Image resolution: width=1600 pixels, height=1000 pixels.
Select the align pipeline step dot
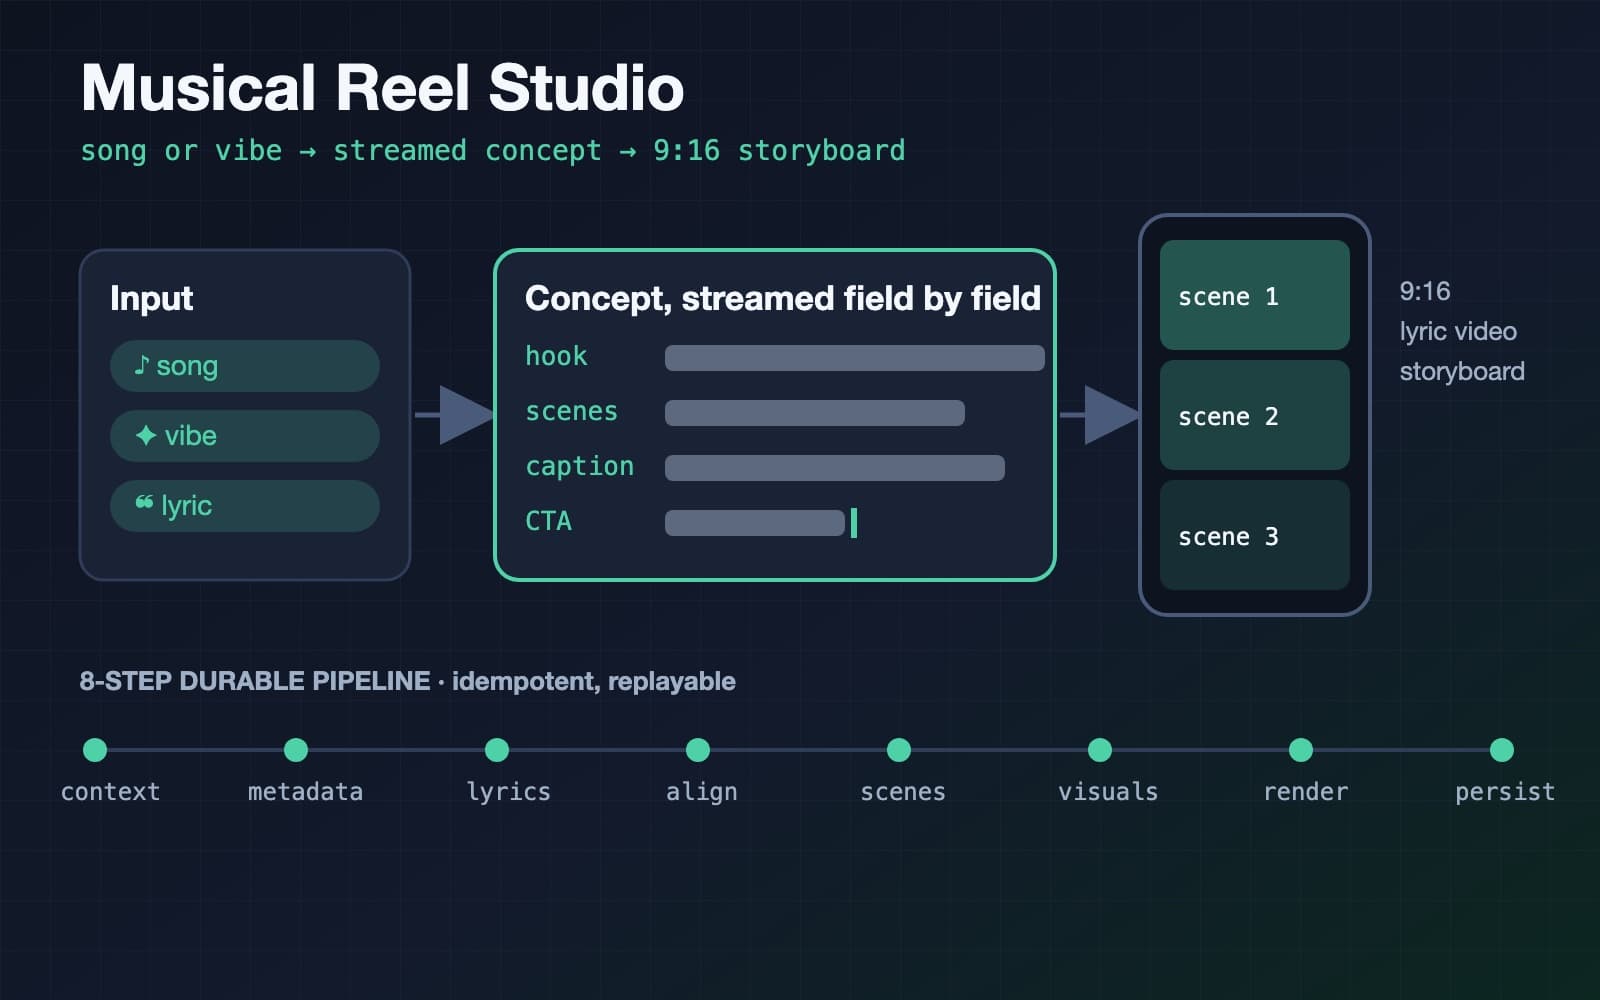(698, 750)
